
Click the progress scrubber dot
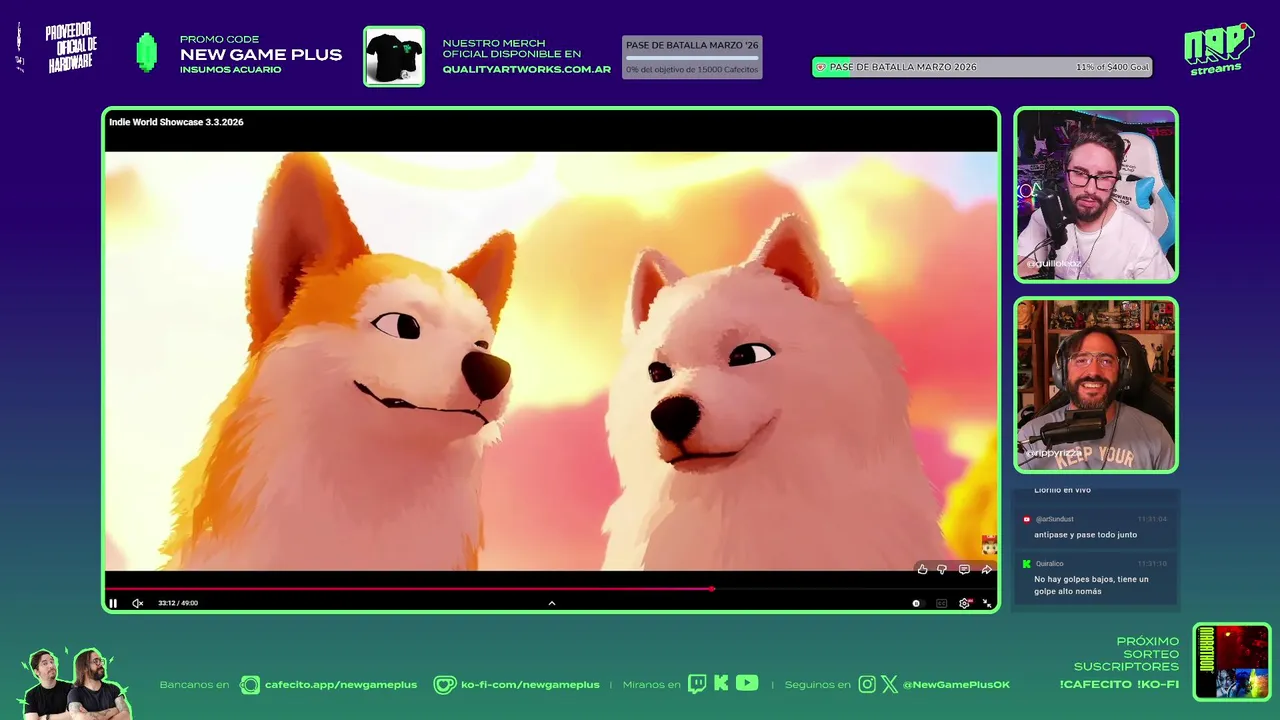click(712, 589)
